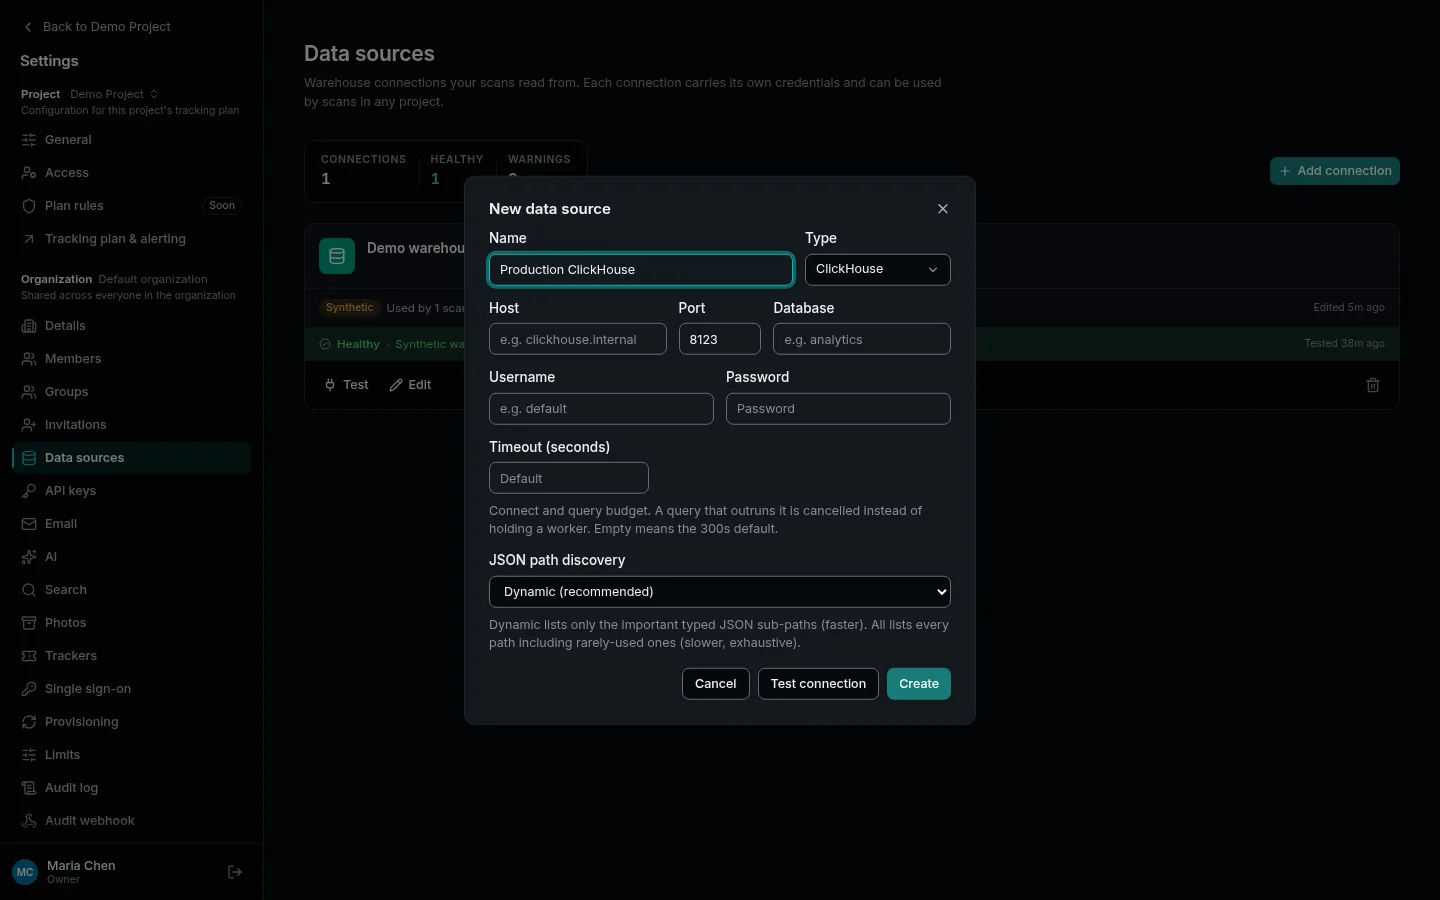Image resolution: width=1440 pixels, height=900 pixels.
Task: Open Limits settings
Action: tap(131, 755)
